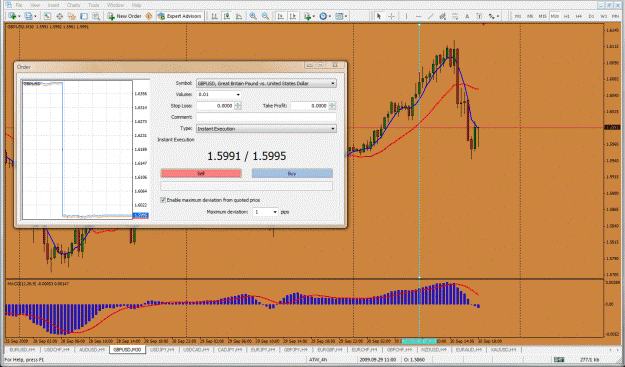Open the Templates toolbar icon
625x367 pixels.
tap(339, 16)
